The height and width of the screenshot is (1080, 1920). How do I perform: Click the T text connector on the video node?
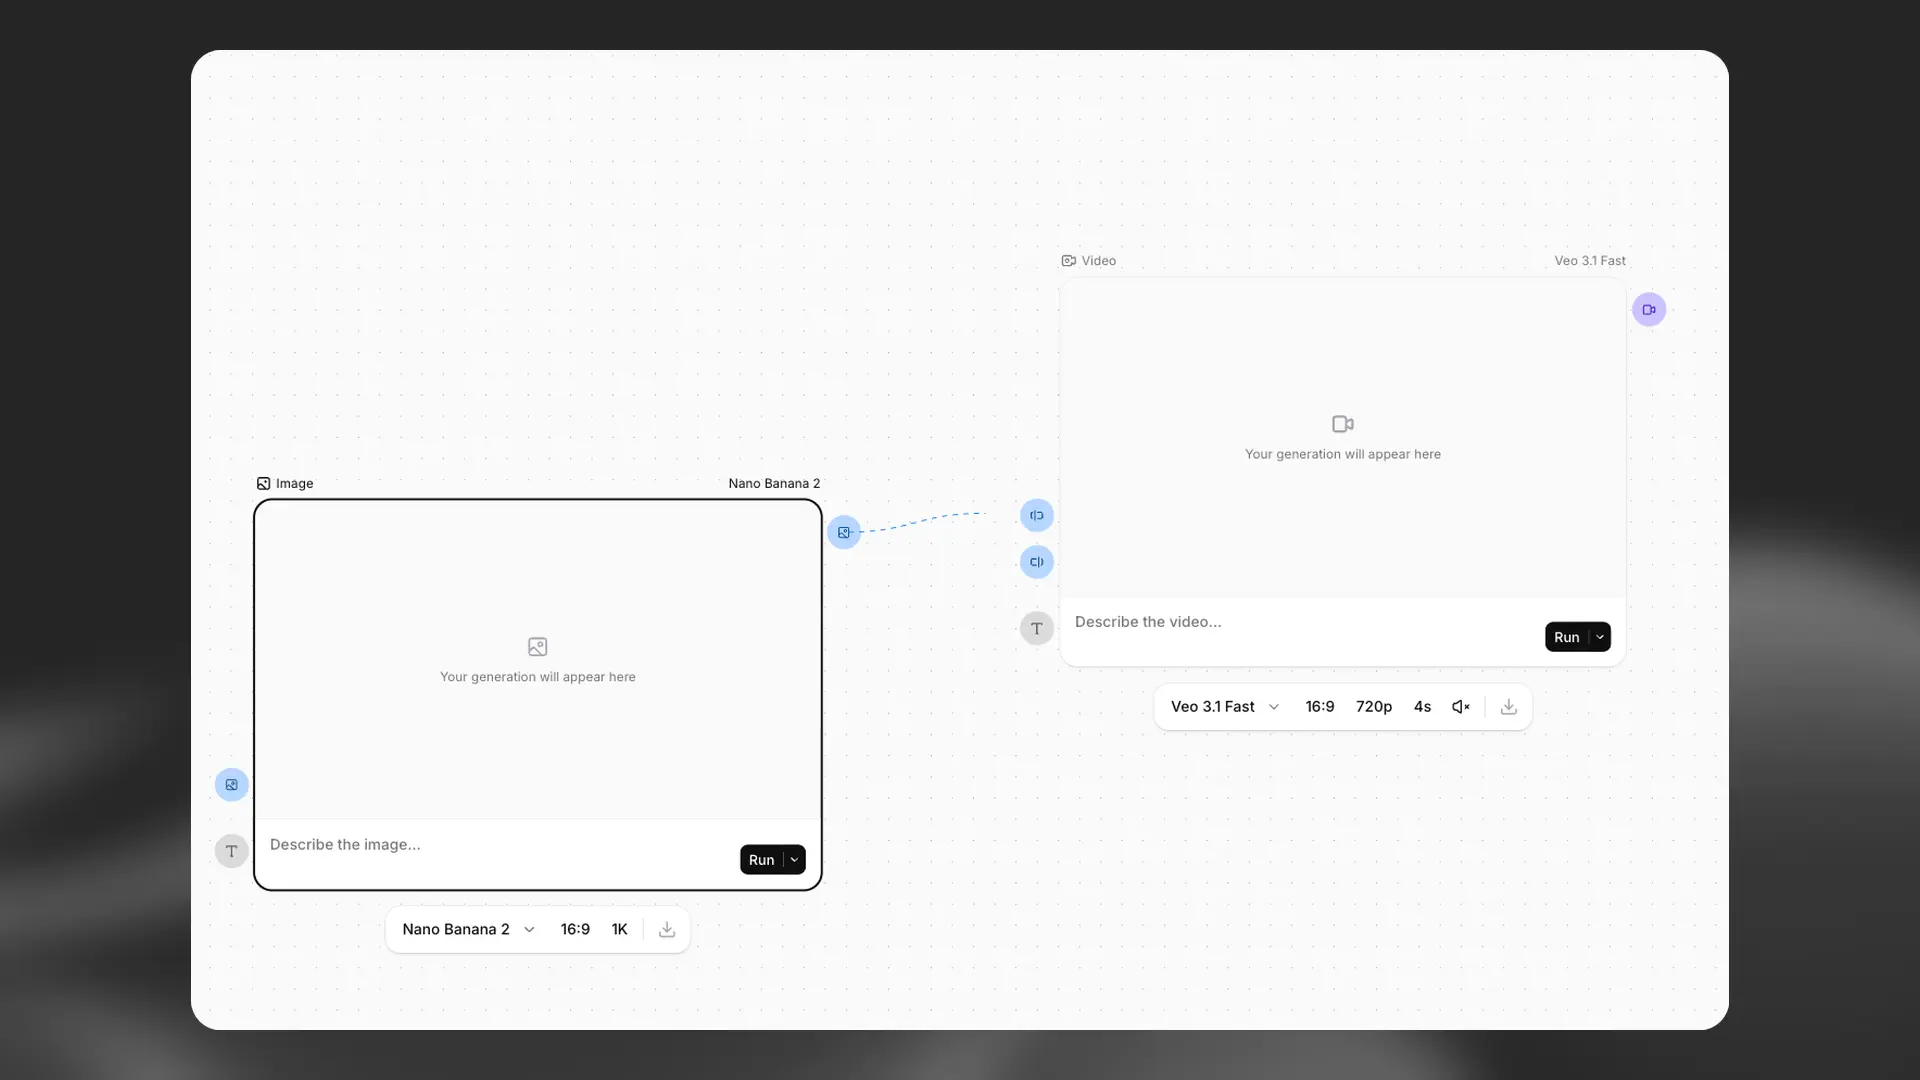(x=1036, y=628)
